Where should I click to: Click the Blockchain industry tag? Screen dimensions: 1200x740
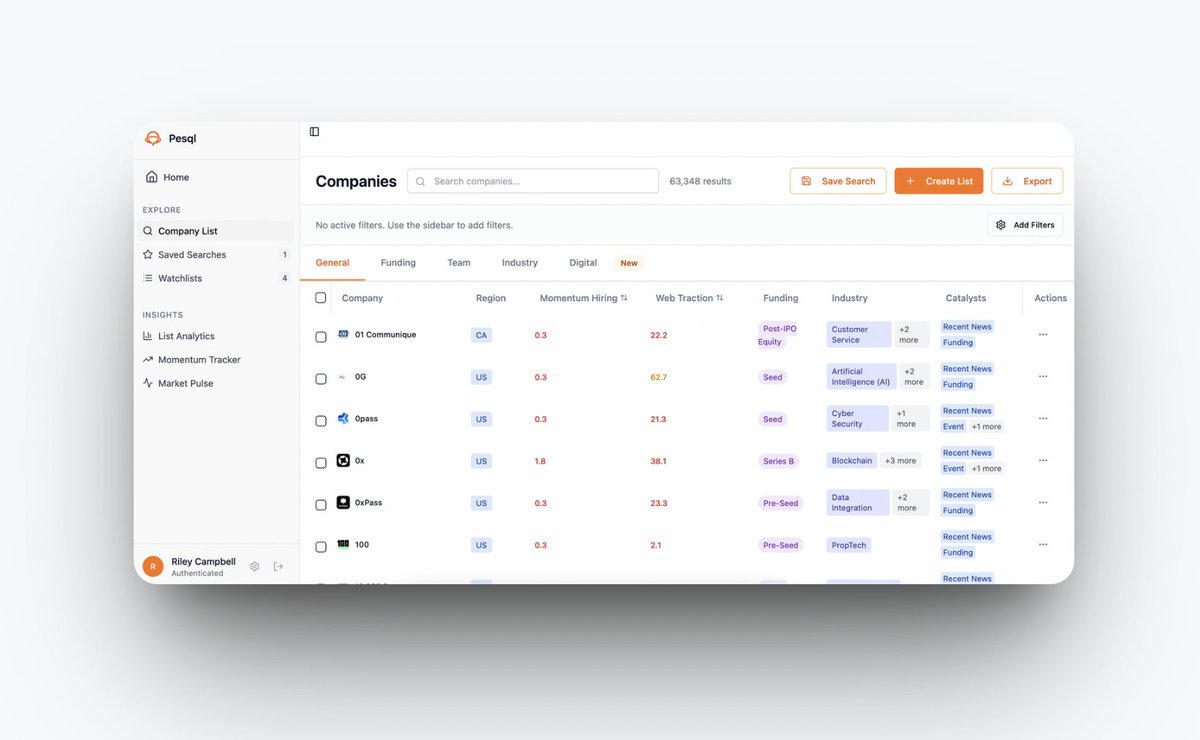851,461
